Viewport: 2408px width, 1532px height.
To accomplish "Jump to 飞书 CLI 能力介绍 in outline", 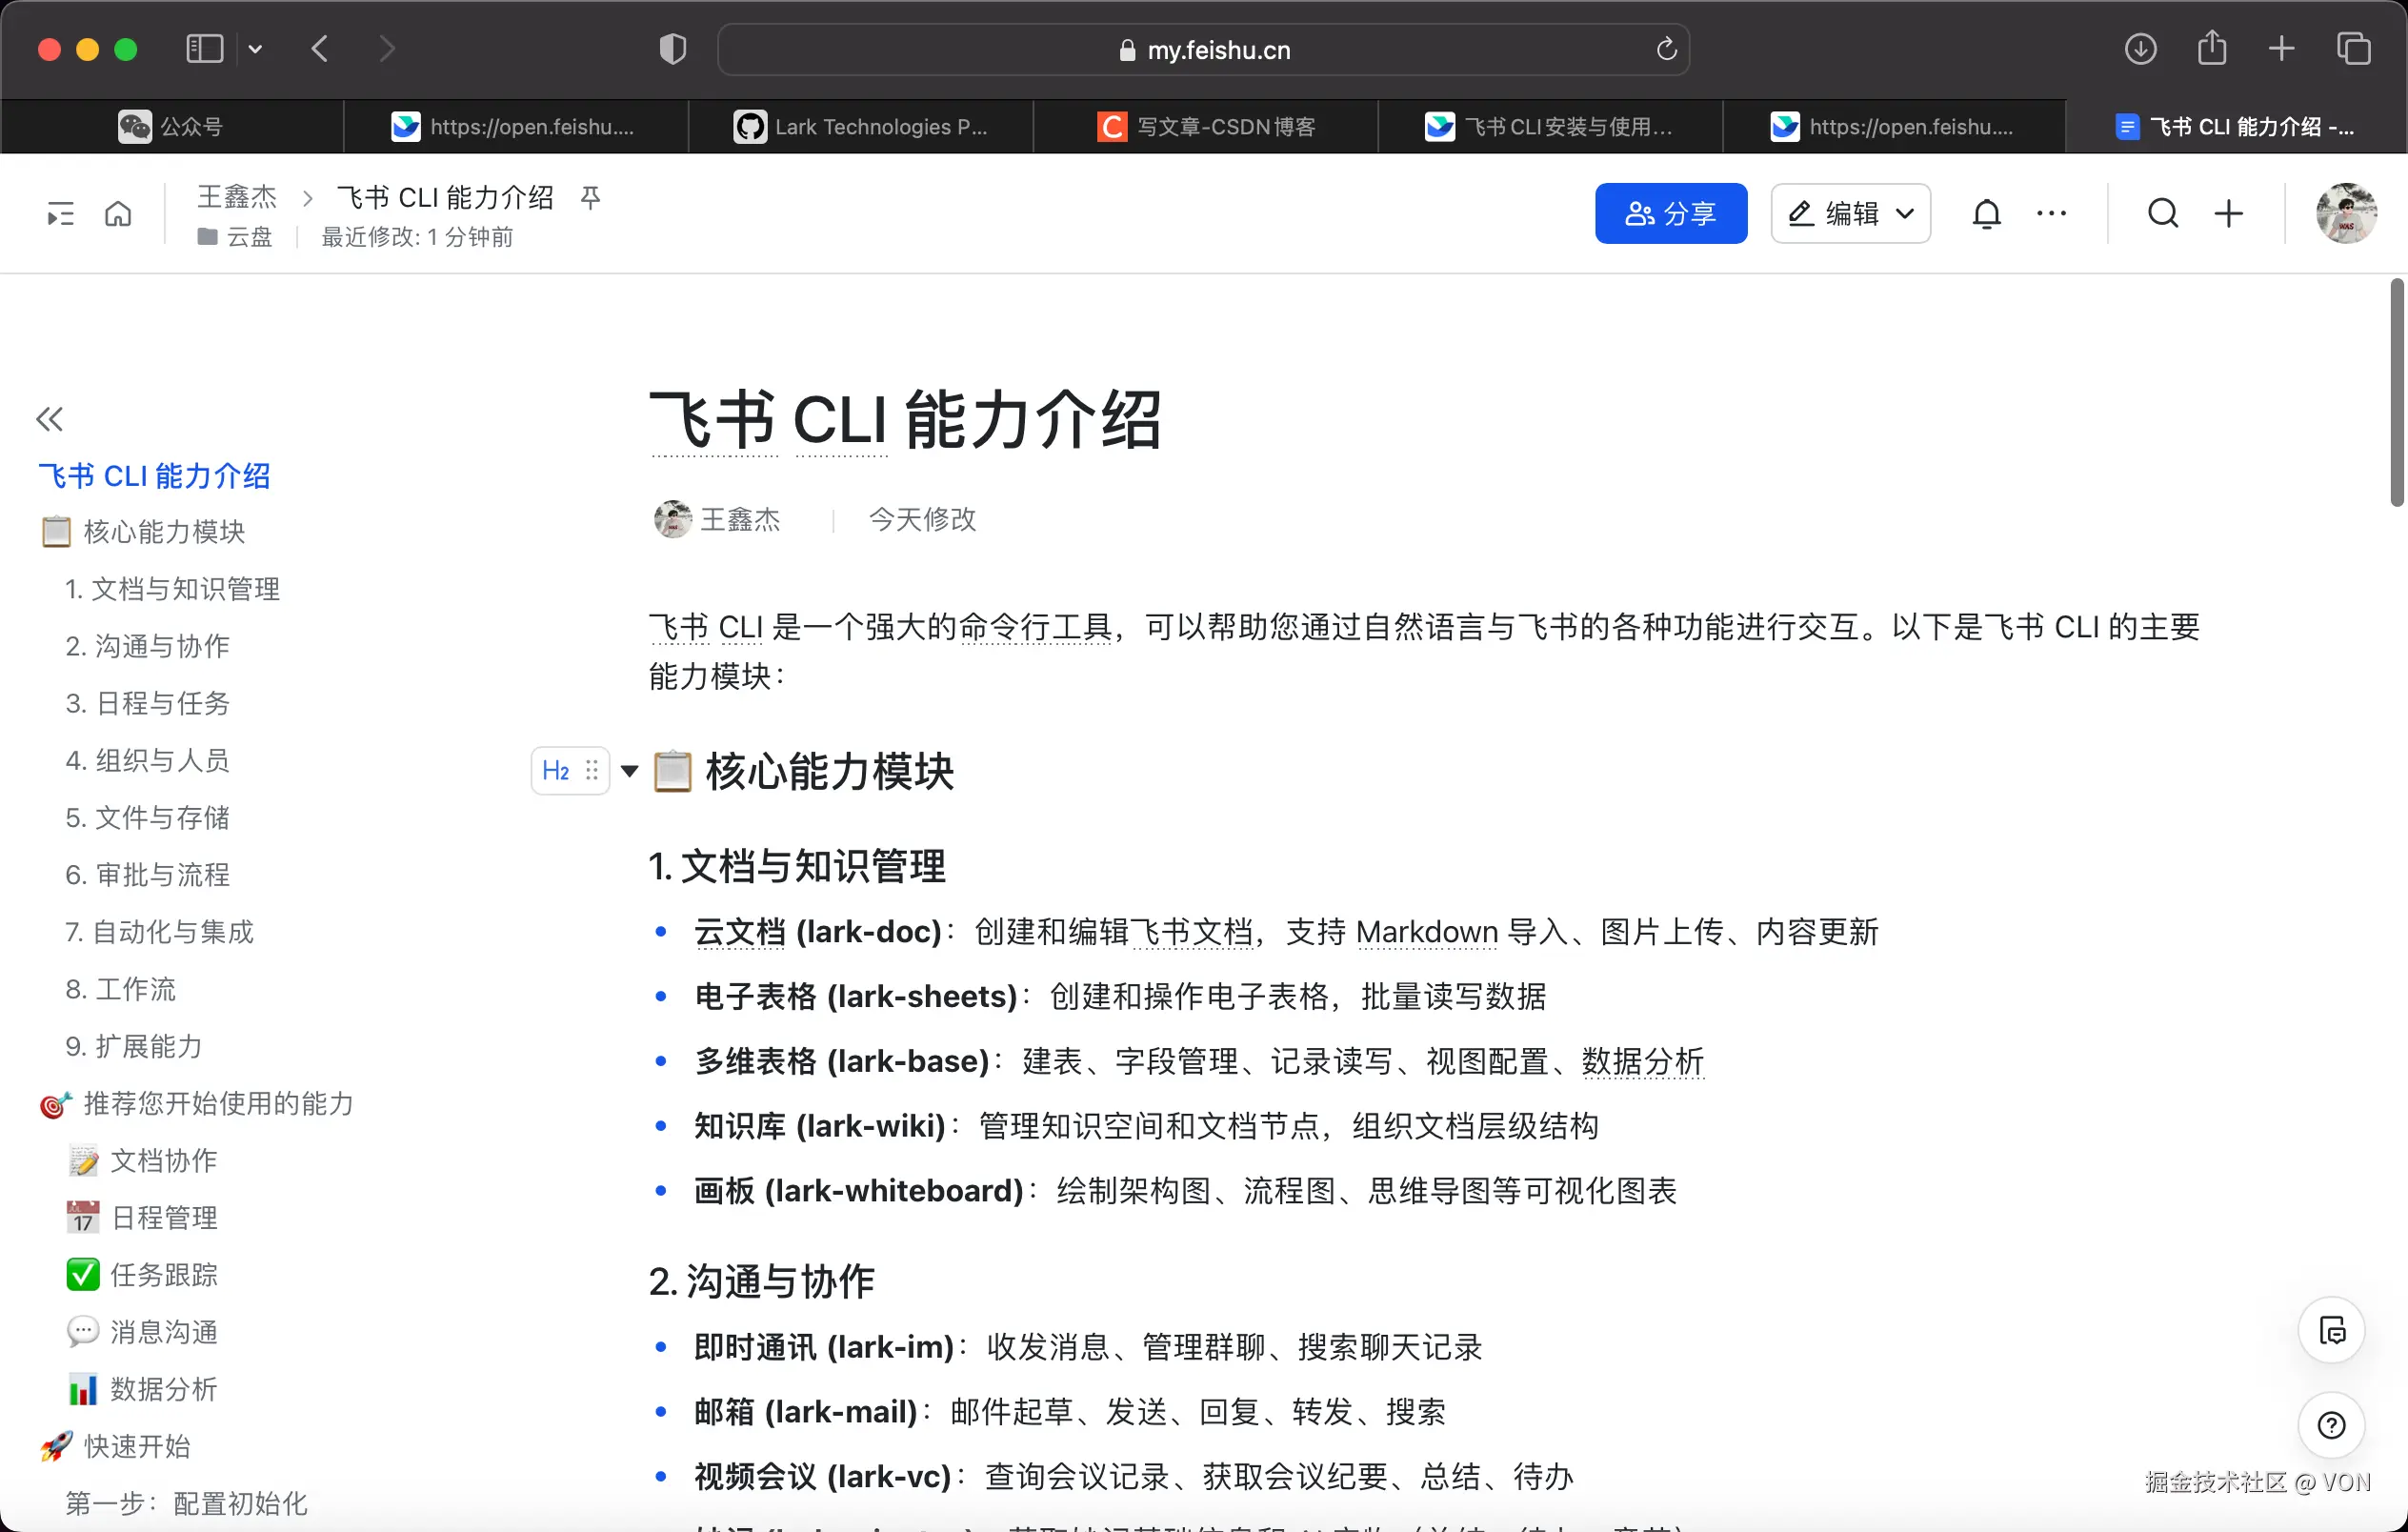I will (154, 476).
